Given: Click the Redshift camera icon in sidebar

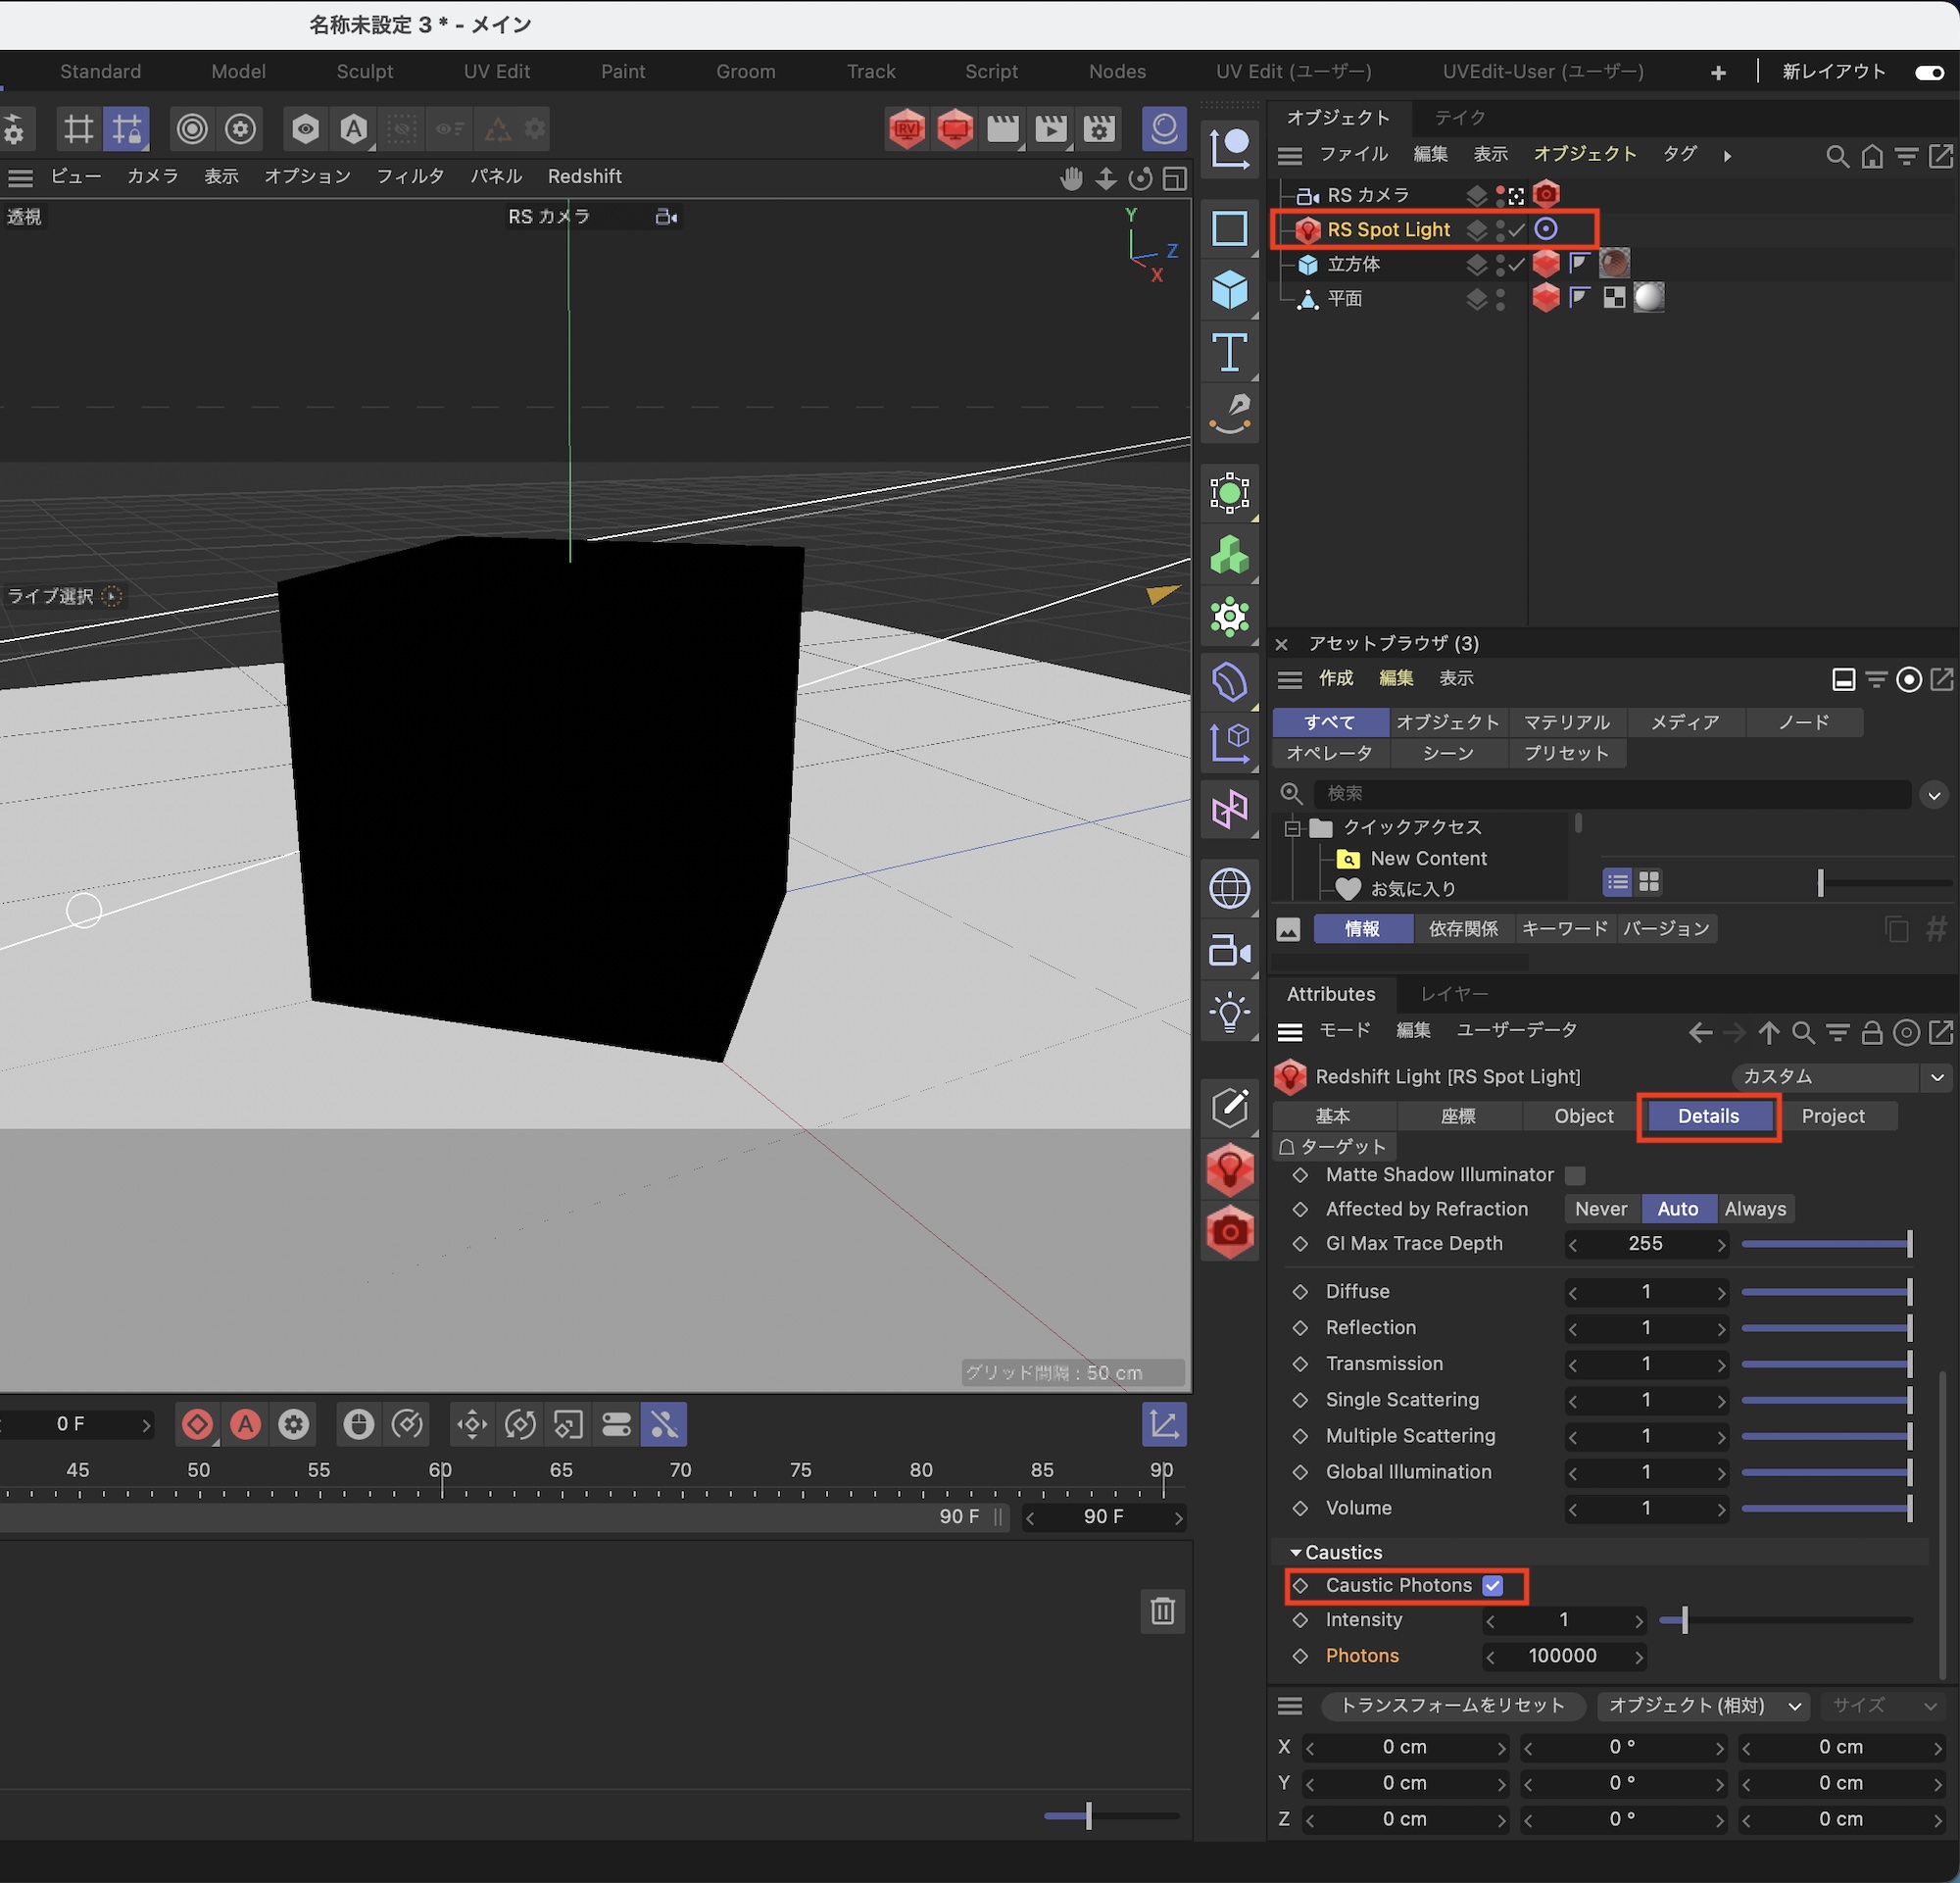Looking at the screenshot, I should [1229, 1232].
